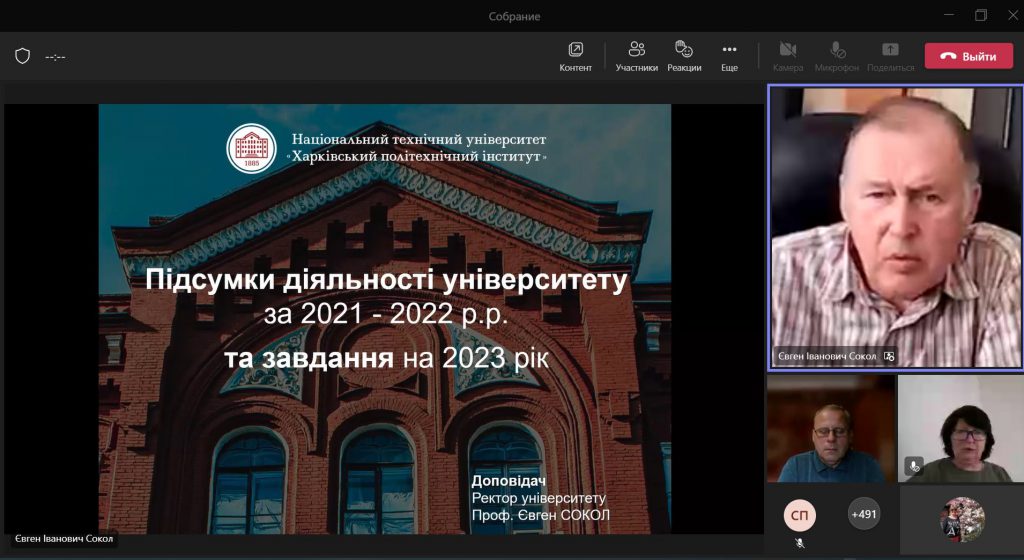Image resolution: width=1024 pixels, height=560 pixels.
Task: Maximize or restore the meeting window
Action: 981,15
